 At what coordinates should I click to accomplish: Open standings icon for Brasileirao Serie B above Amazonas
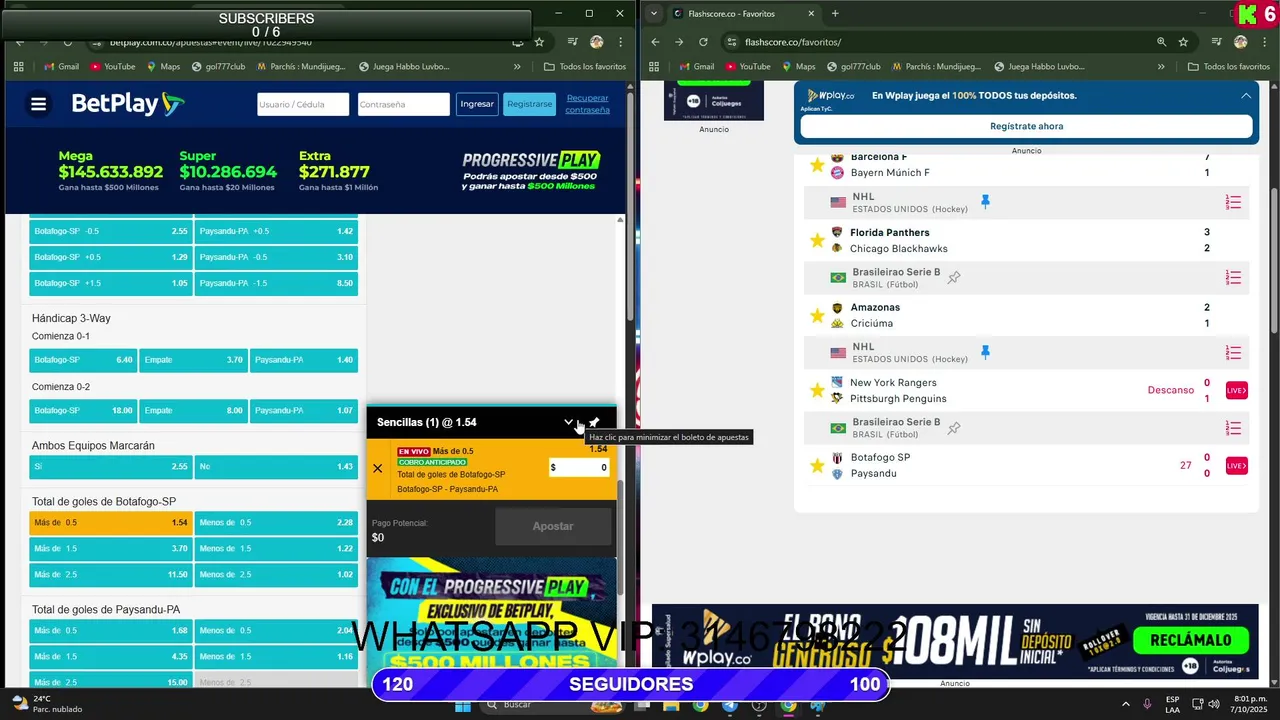(1234, 277)
